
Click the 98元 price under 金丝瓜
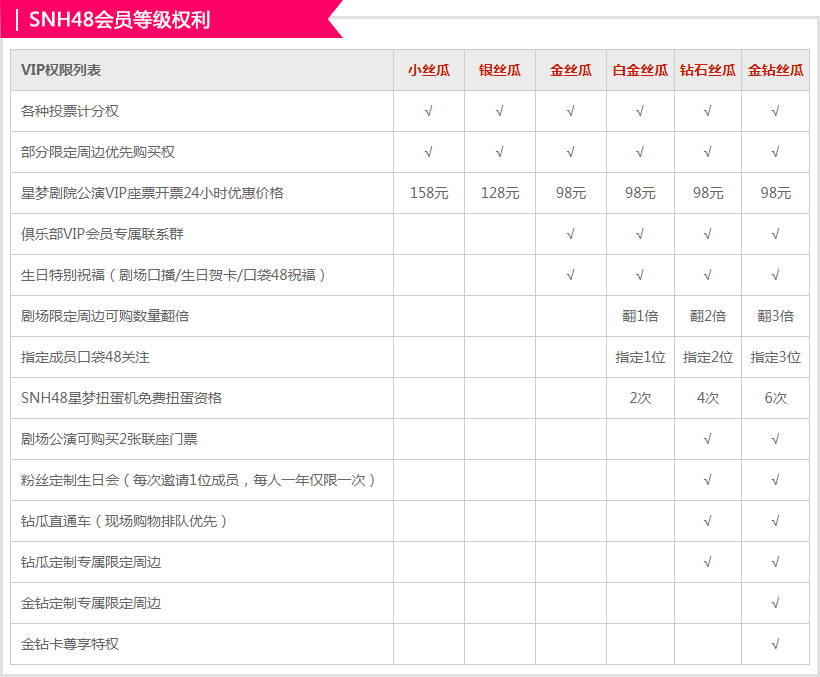[571, 193]
